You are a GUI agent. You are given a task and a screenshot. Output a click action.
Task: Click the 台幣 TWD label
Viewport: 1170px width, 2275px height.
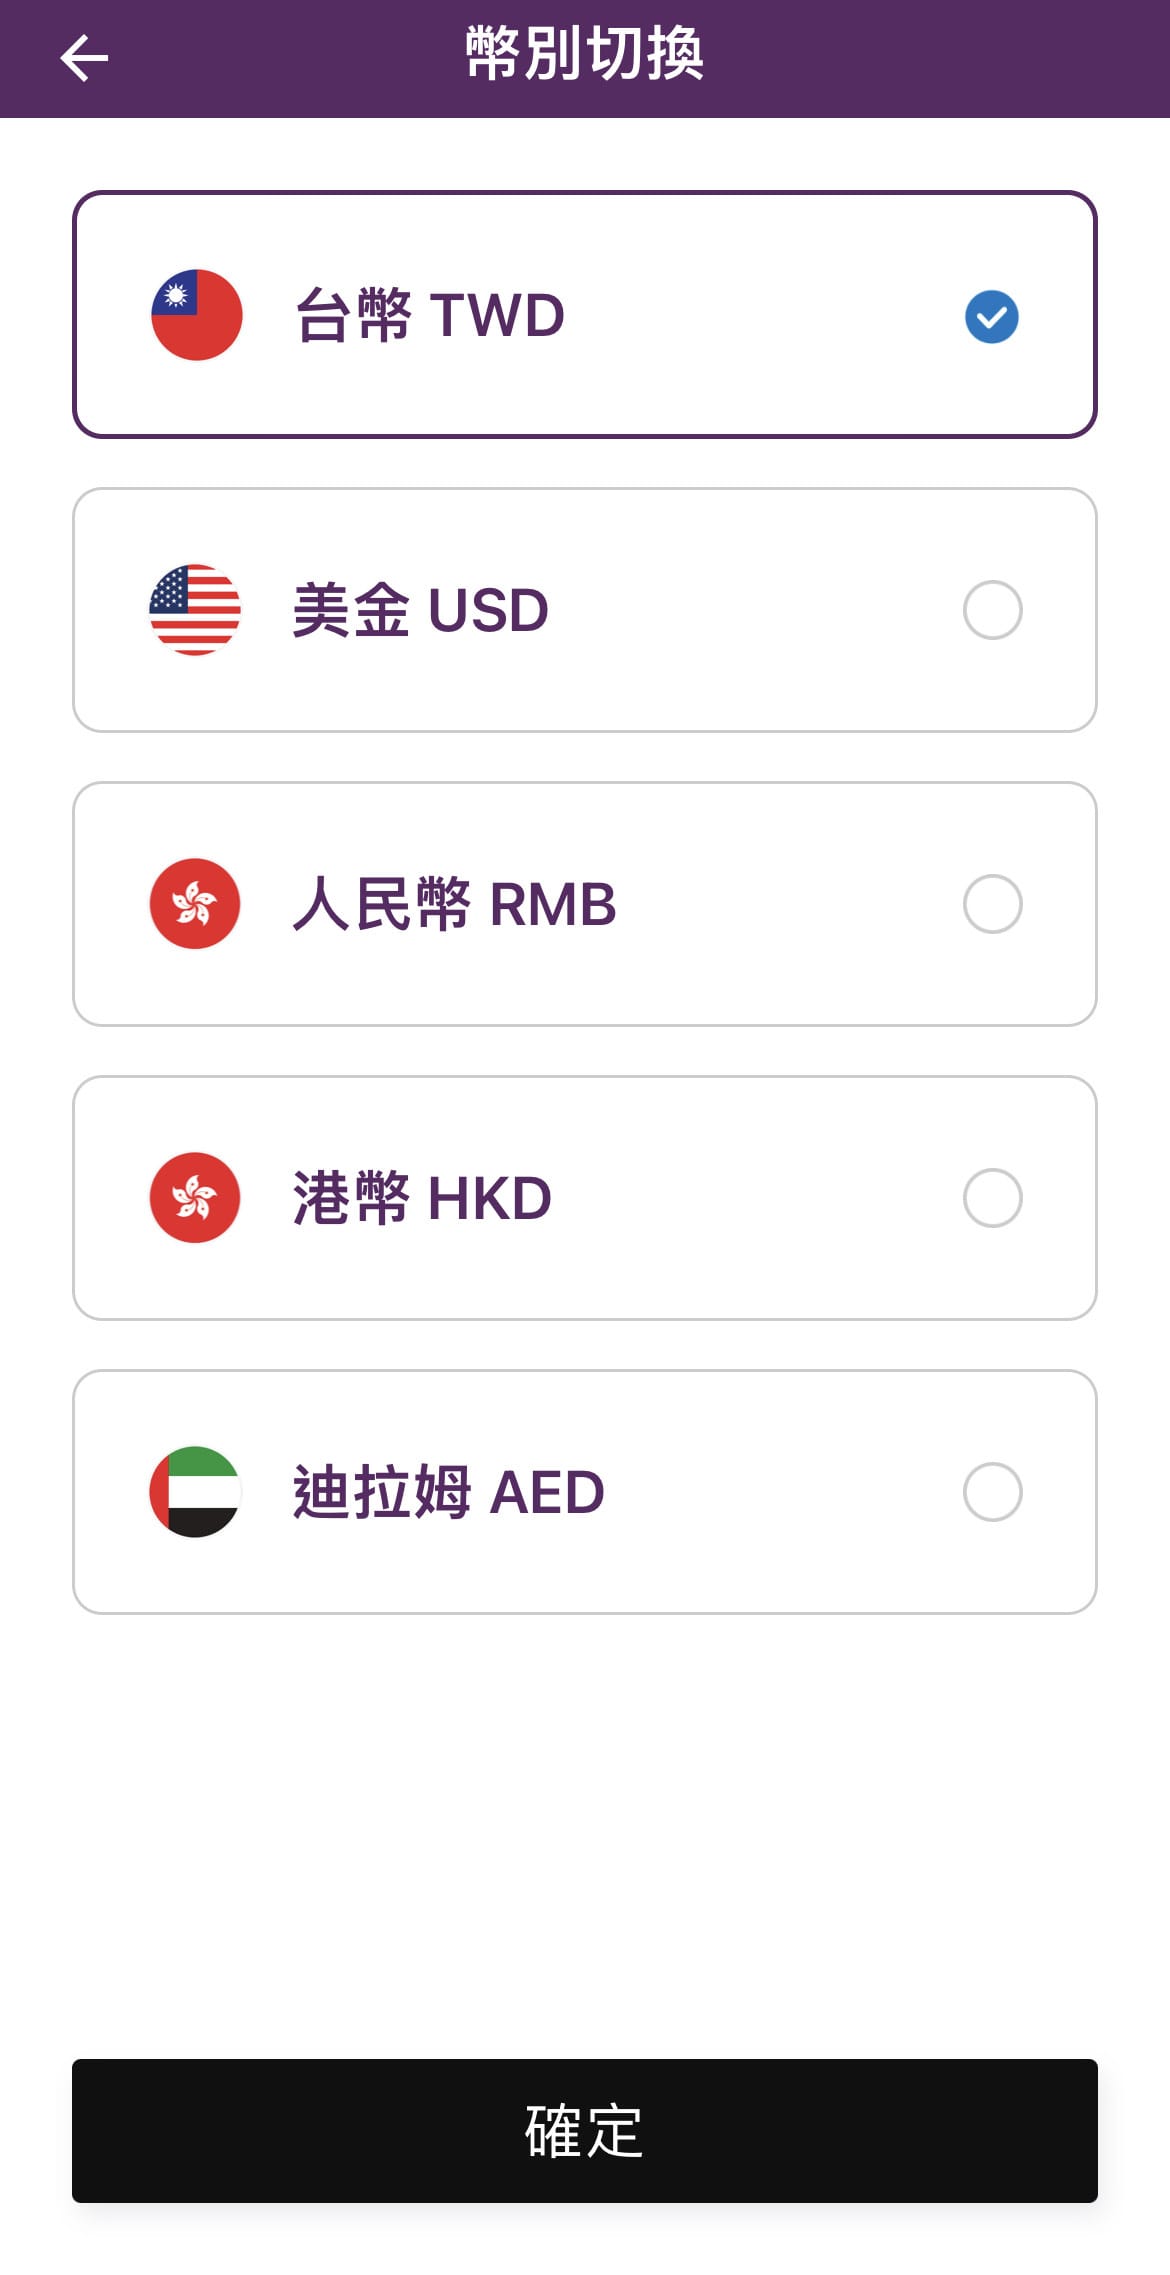pos(430,315)
